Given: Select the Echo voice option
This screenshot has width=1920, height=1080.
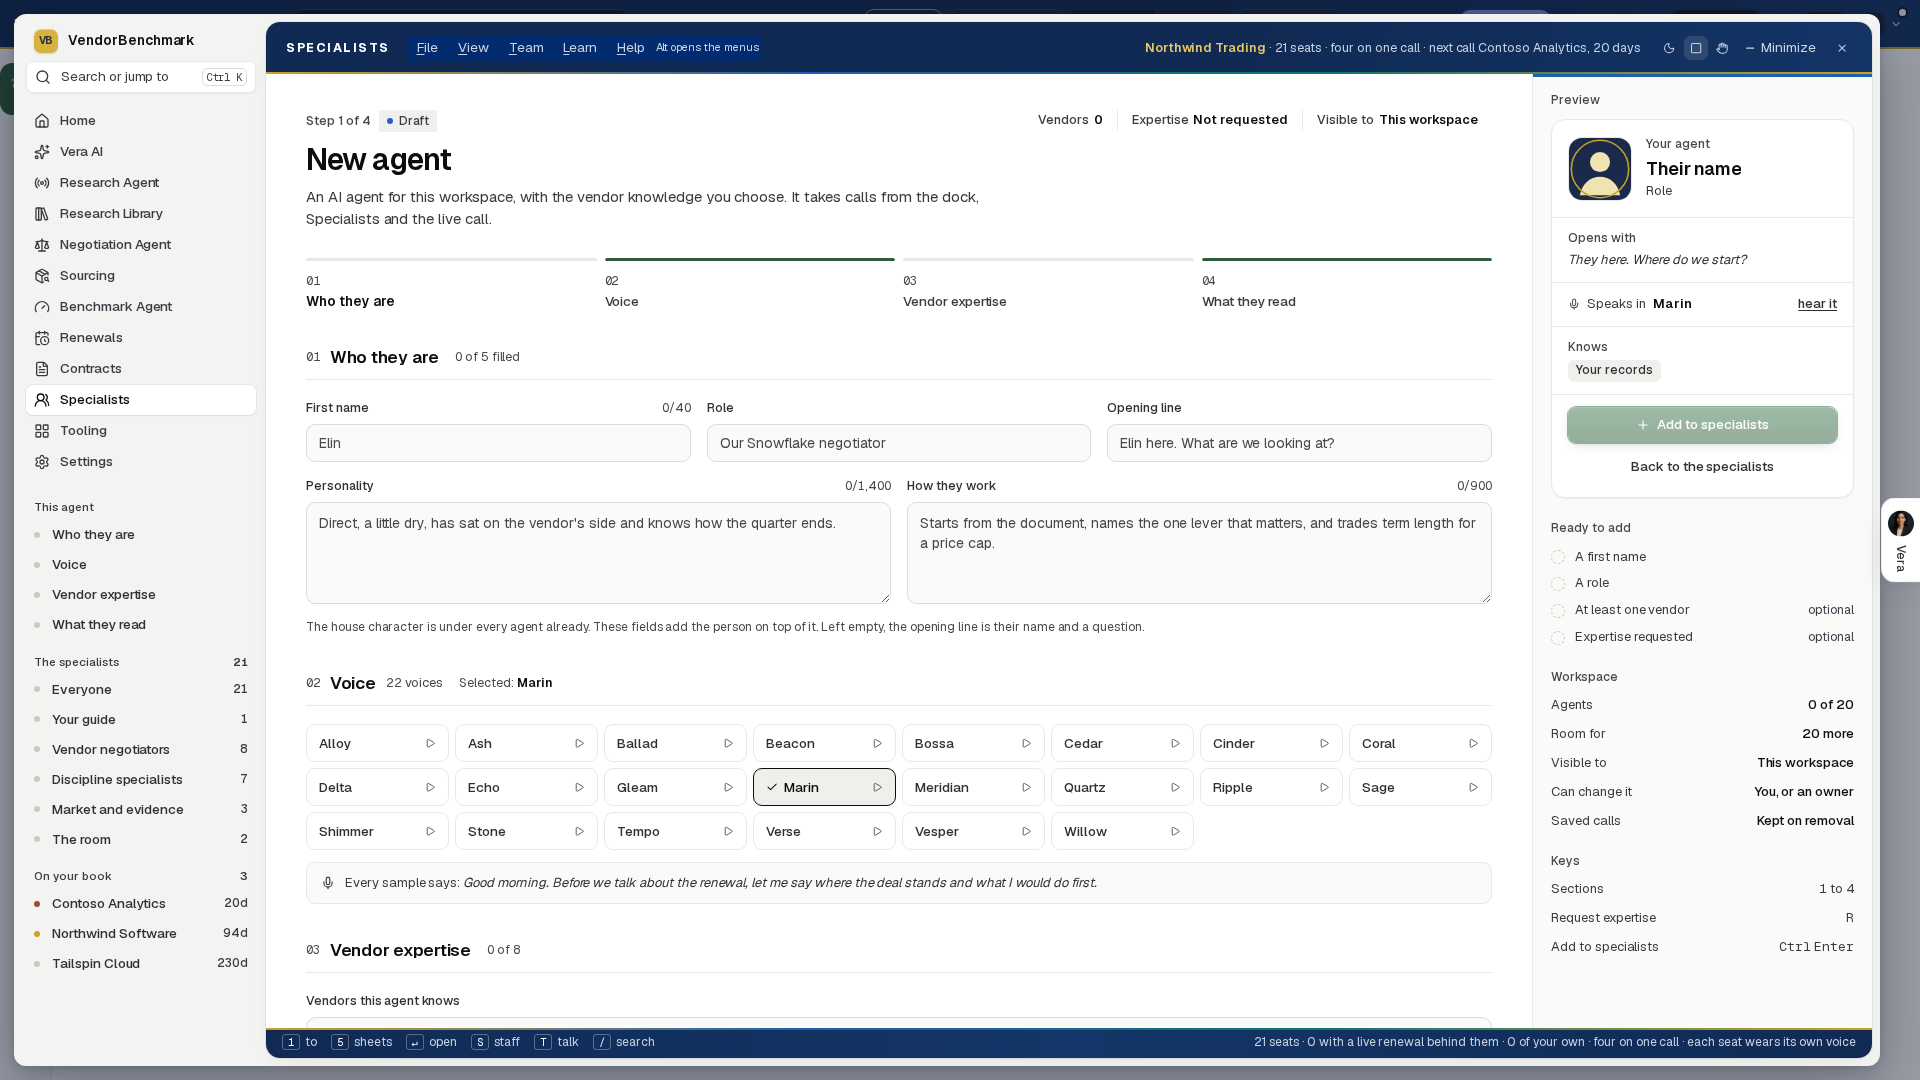Looking at the screenshot, I should tap(526, 788).
